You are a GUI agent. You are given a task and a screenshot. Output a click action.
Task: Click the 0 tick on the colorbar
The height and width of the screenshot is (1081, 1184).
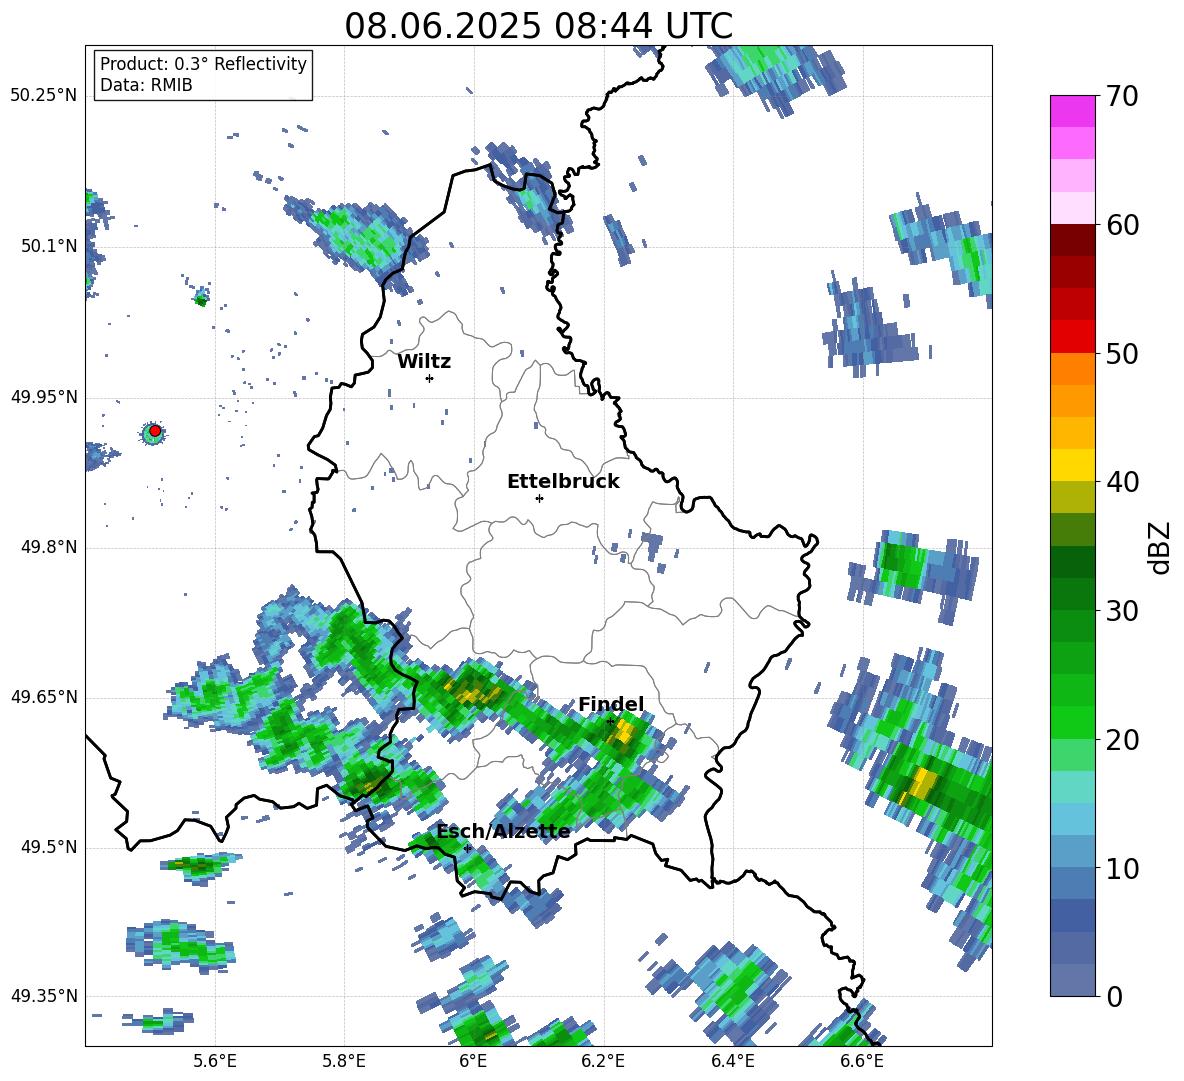[x=1114, y=996]
